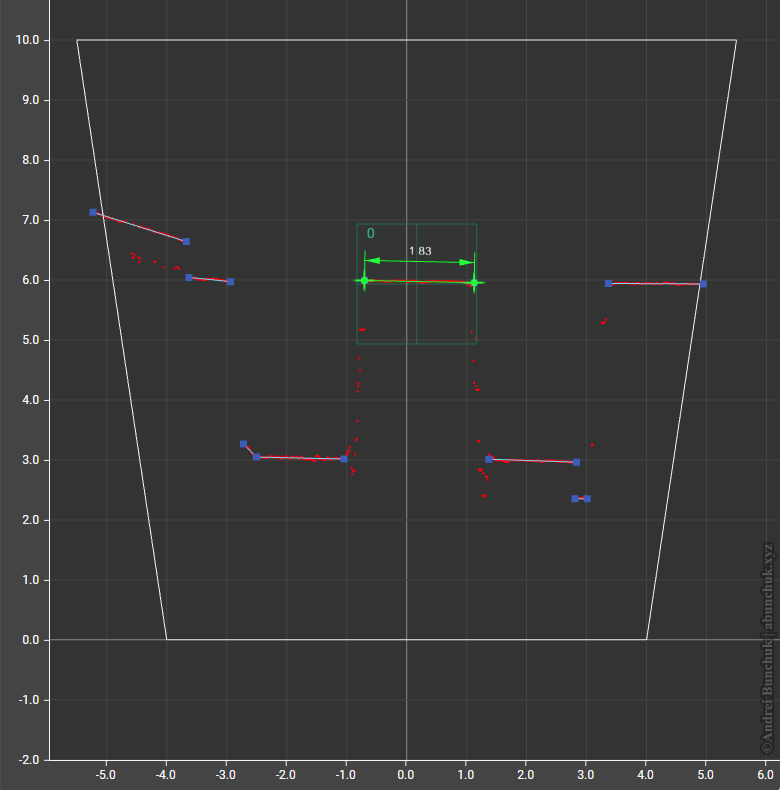The width and height of the screenshot is (780, 790).
Task: Select the blue handle at far-left segment start near y=7.1
Action: point(93,212)
